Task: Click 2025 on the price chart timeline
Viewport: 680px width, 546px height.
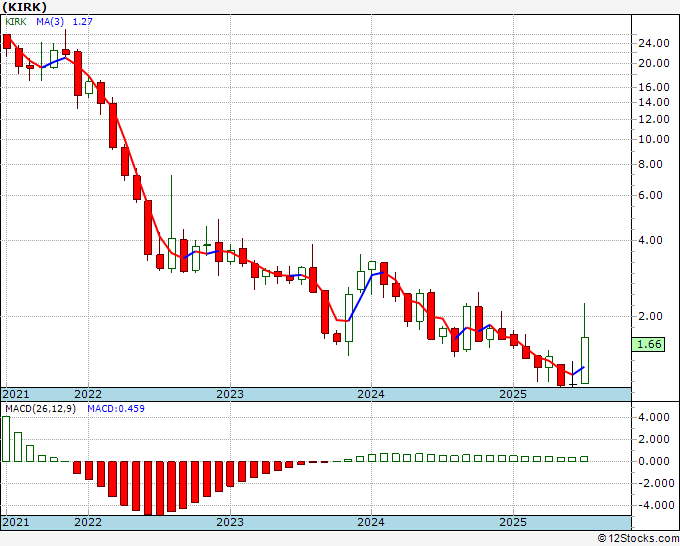Action: (513, 394)
